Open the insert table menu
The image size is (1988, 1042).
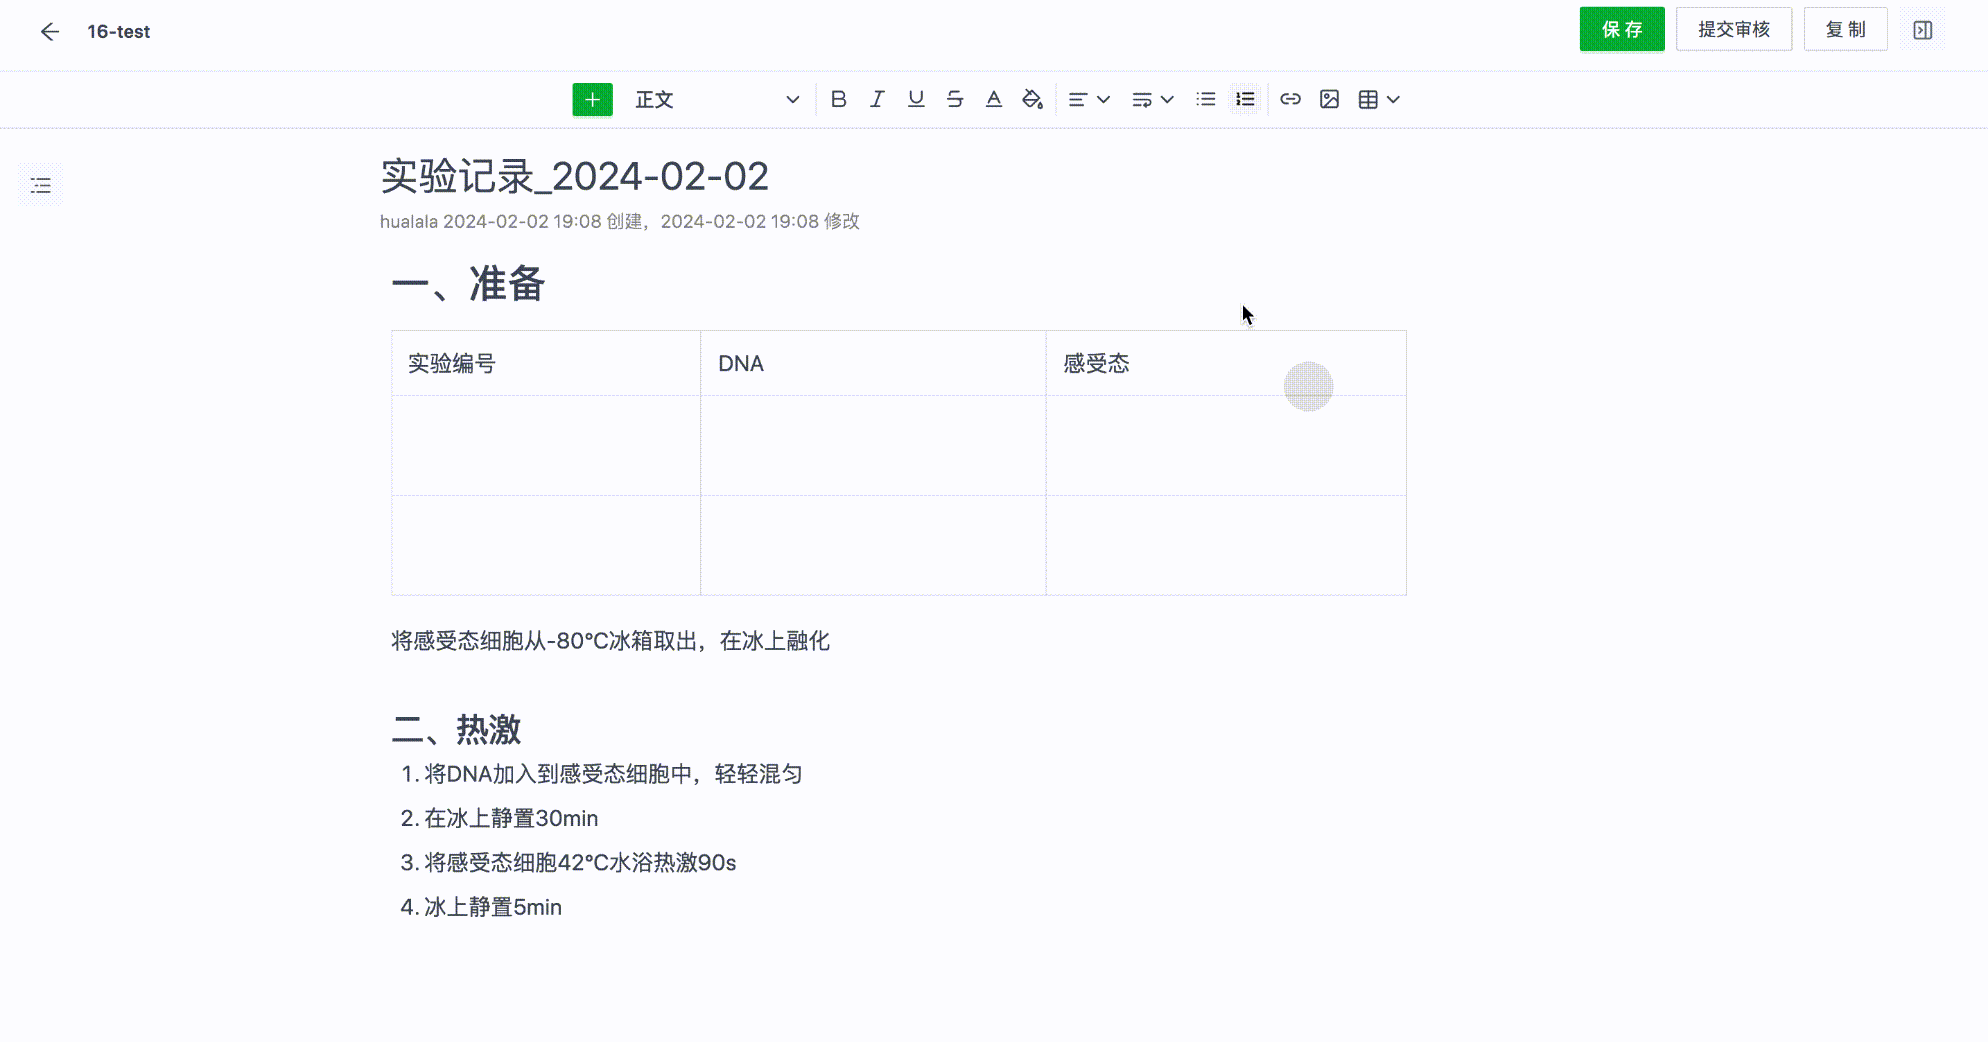[1378, 99]
